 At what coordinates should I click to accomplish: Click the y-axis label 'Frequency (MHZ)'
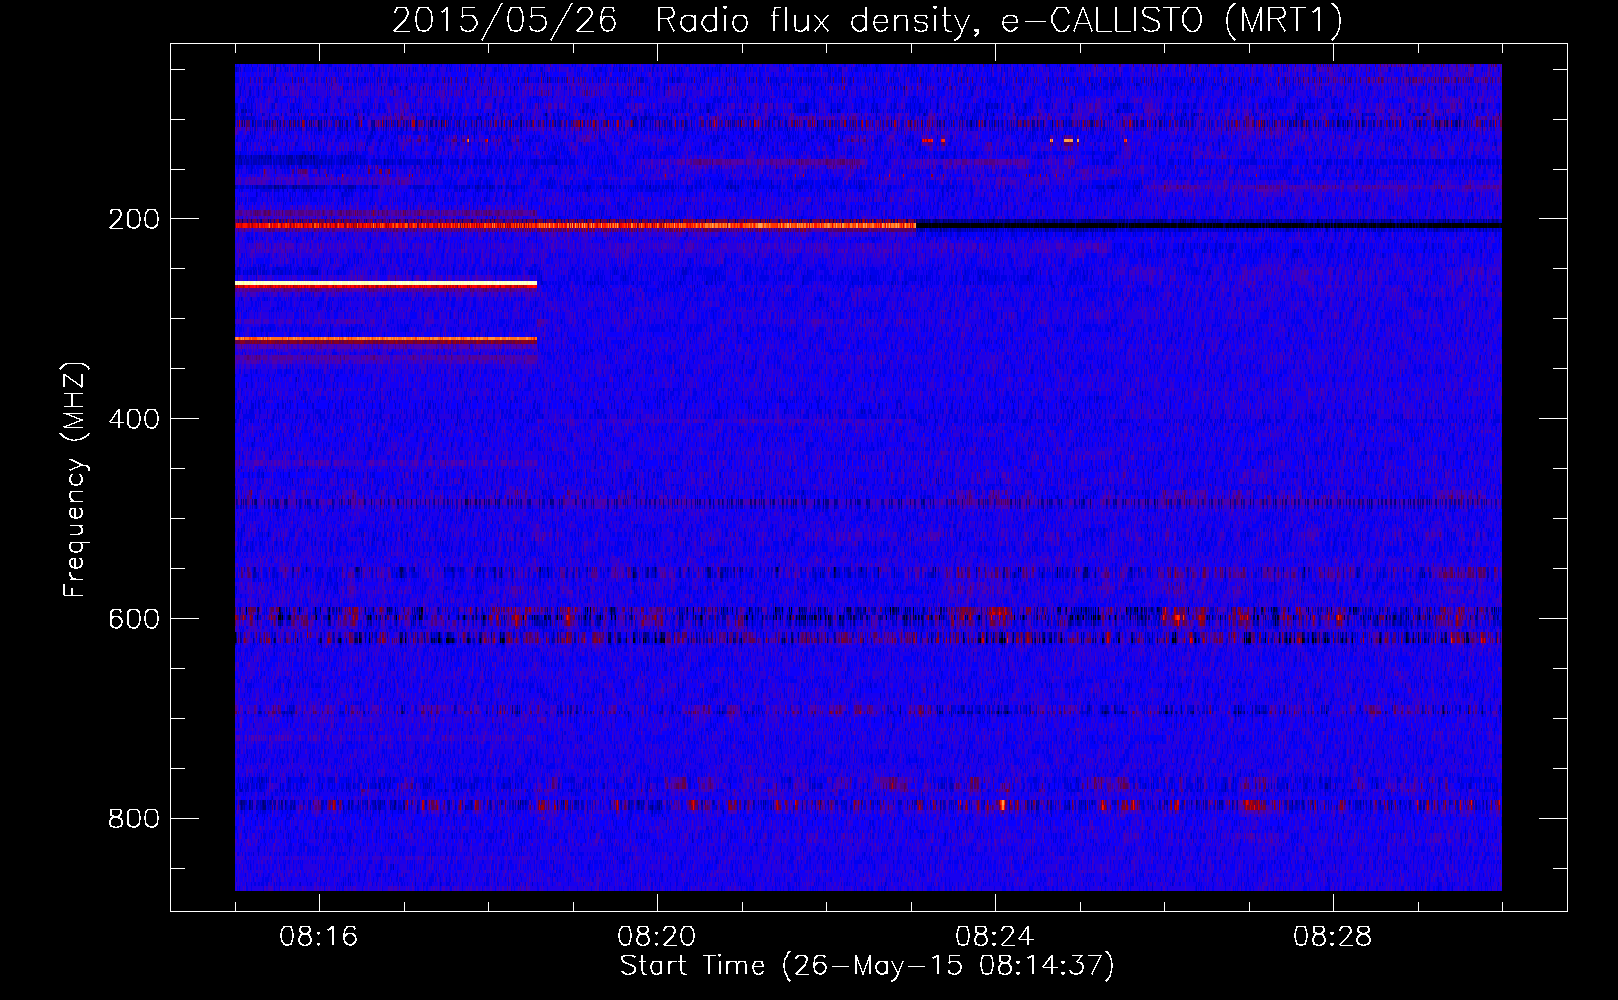click(x=75, y=480)
